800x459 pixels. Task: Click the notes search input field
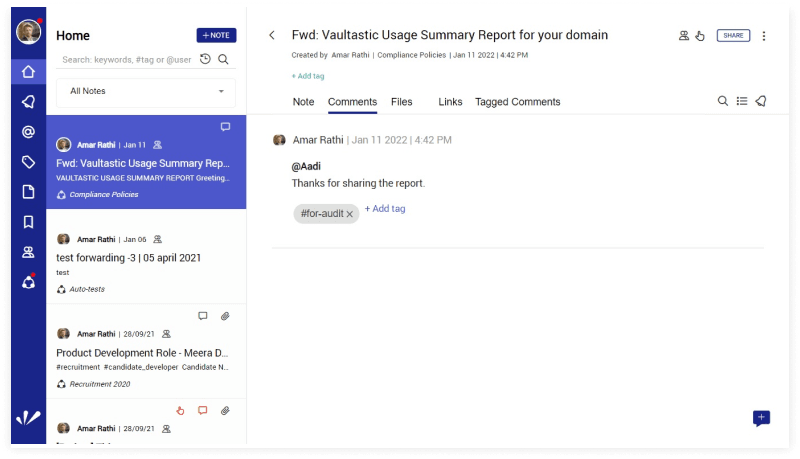[x=125, y=60]
